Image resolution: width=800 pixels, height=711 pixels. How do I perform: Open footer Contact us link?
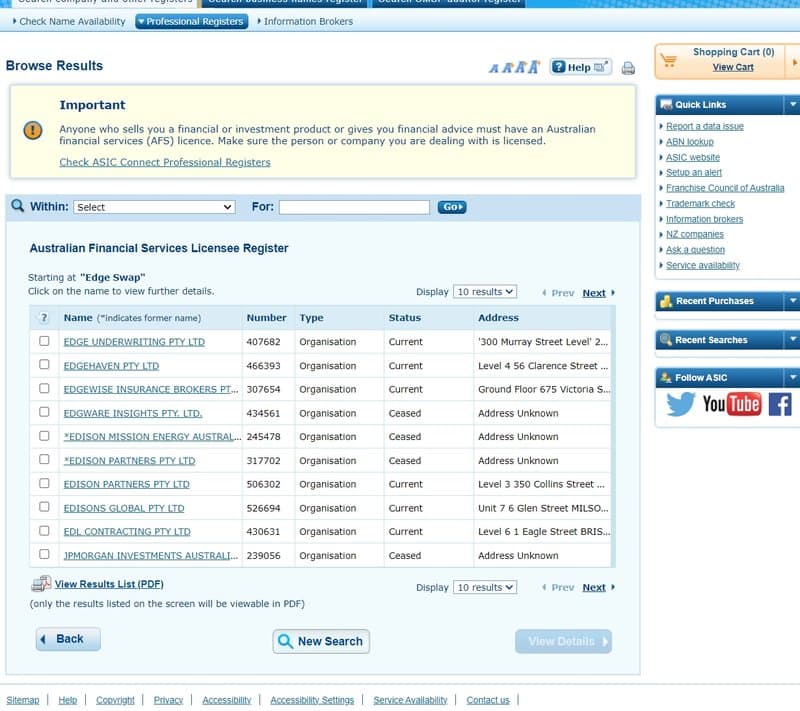[488, 700]
